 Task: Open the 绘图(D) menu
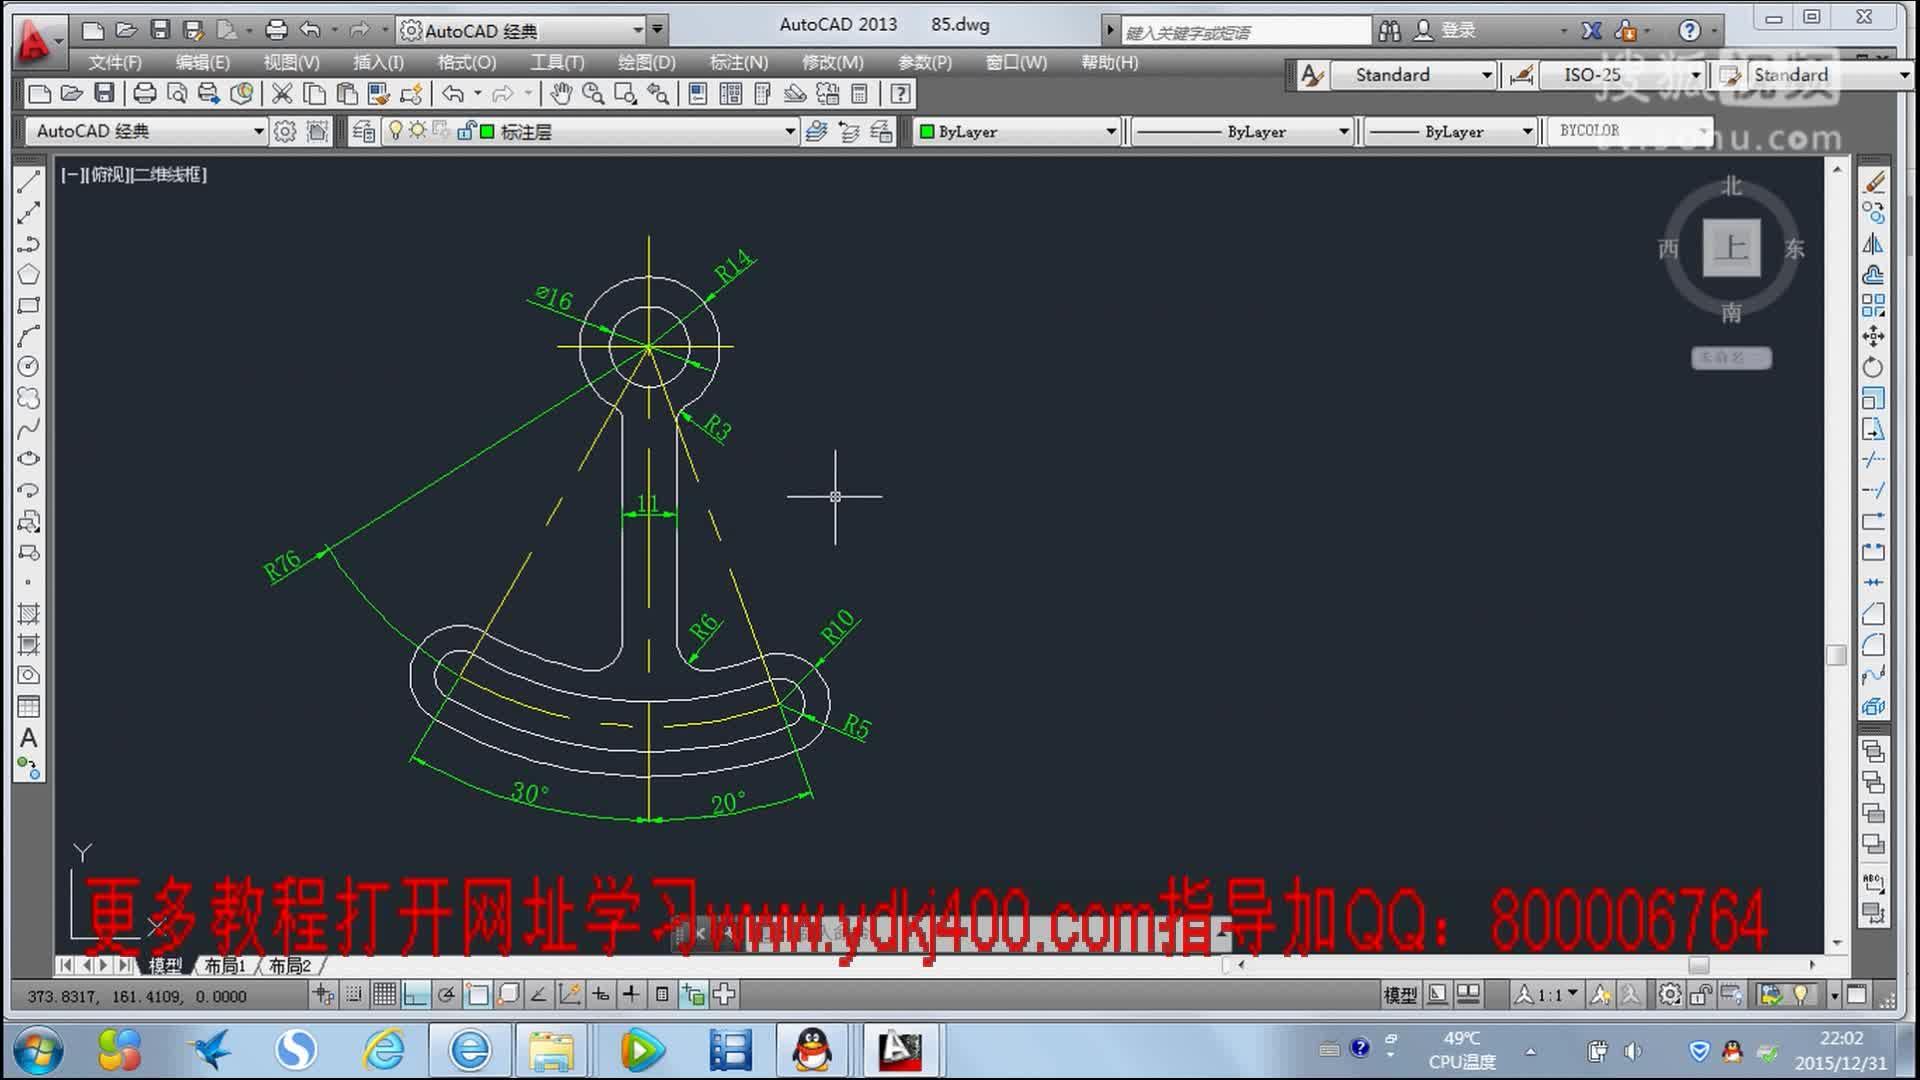(646, 62)
